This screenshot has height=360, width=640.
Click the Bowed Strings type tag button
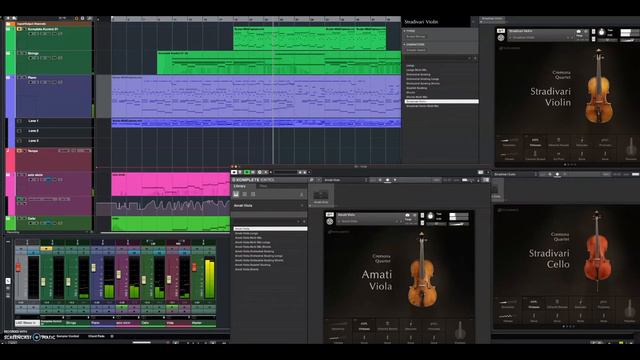coord(416,37)
